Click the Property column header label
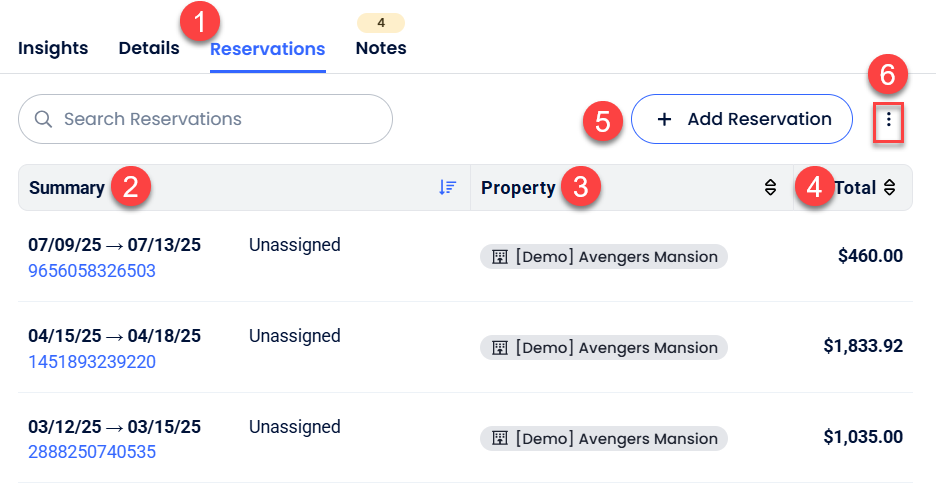The width and height of the screenshot is (936, 498). 518,188
